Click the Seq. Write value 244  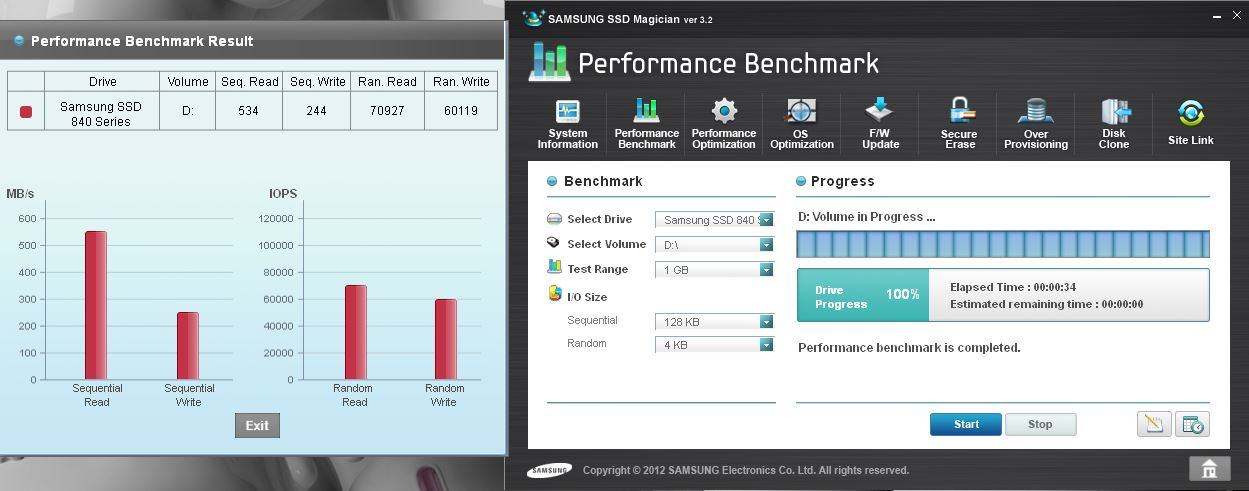coord(317,111)
